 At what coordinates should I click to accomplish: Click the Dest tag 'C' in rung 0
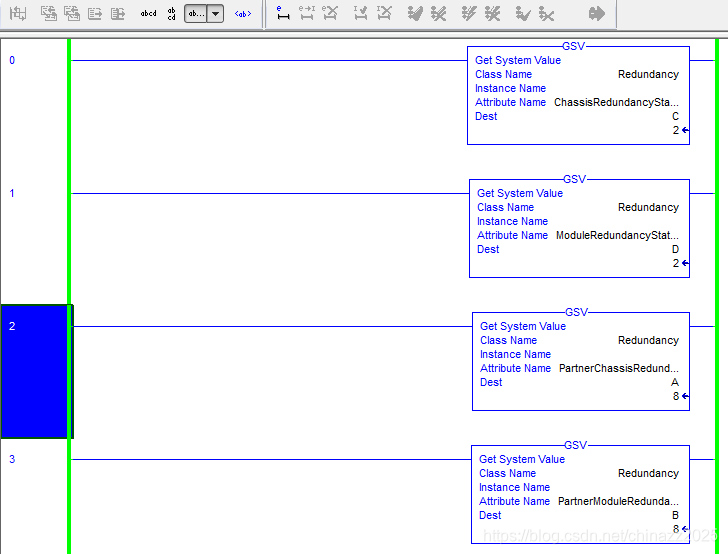[x=676, y=116]
